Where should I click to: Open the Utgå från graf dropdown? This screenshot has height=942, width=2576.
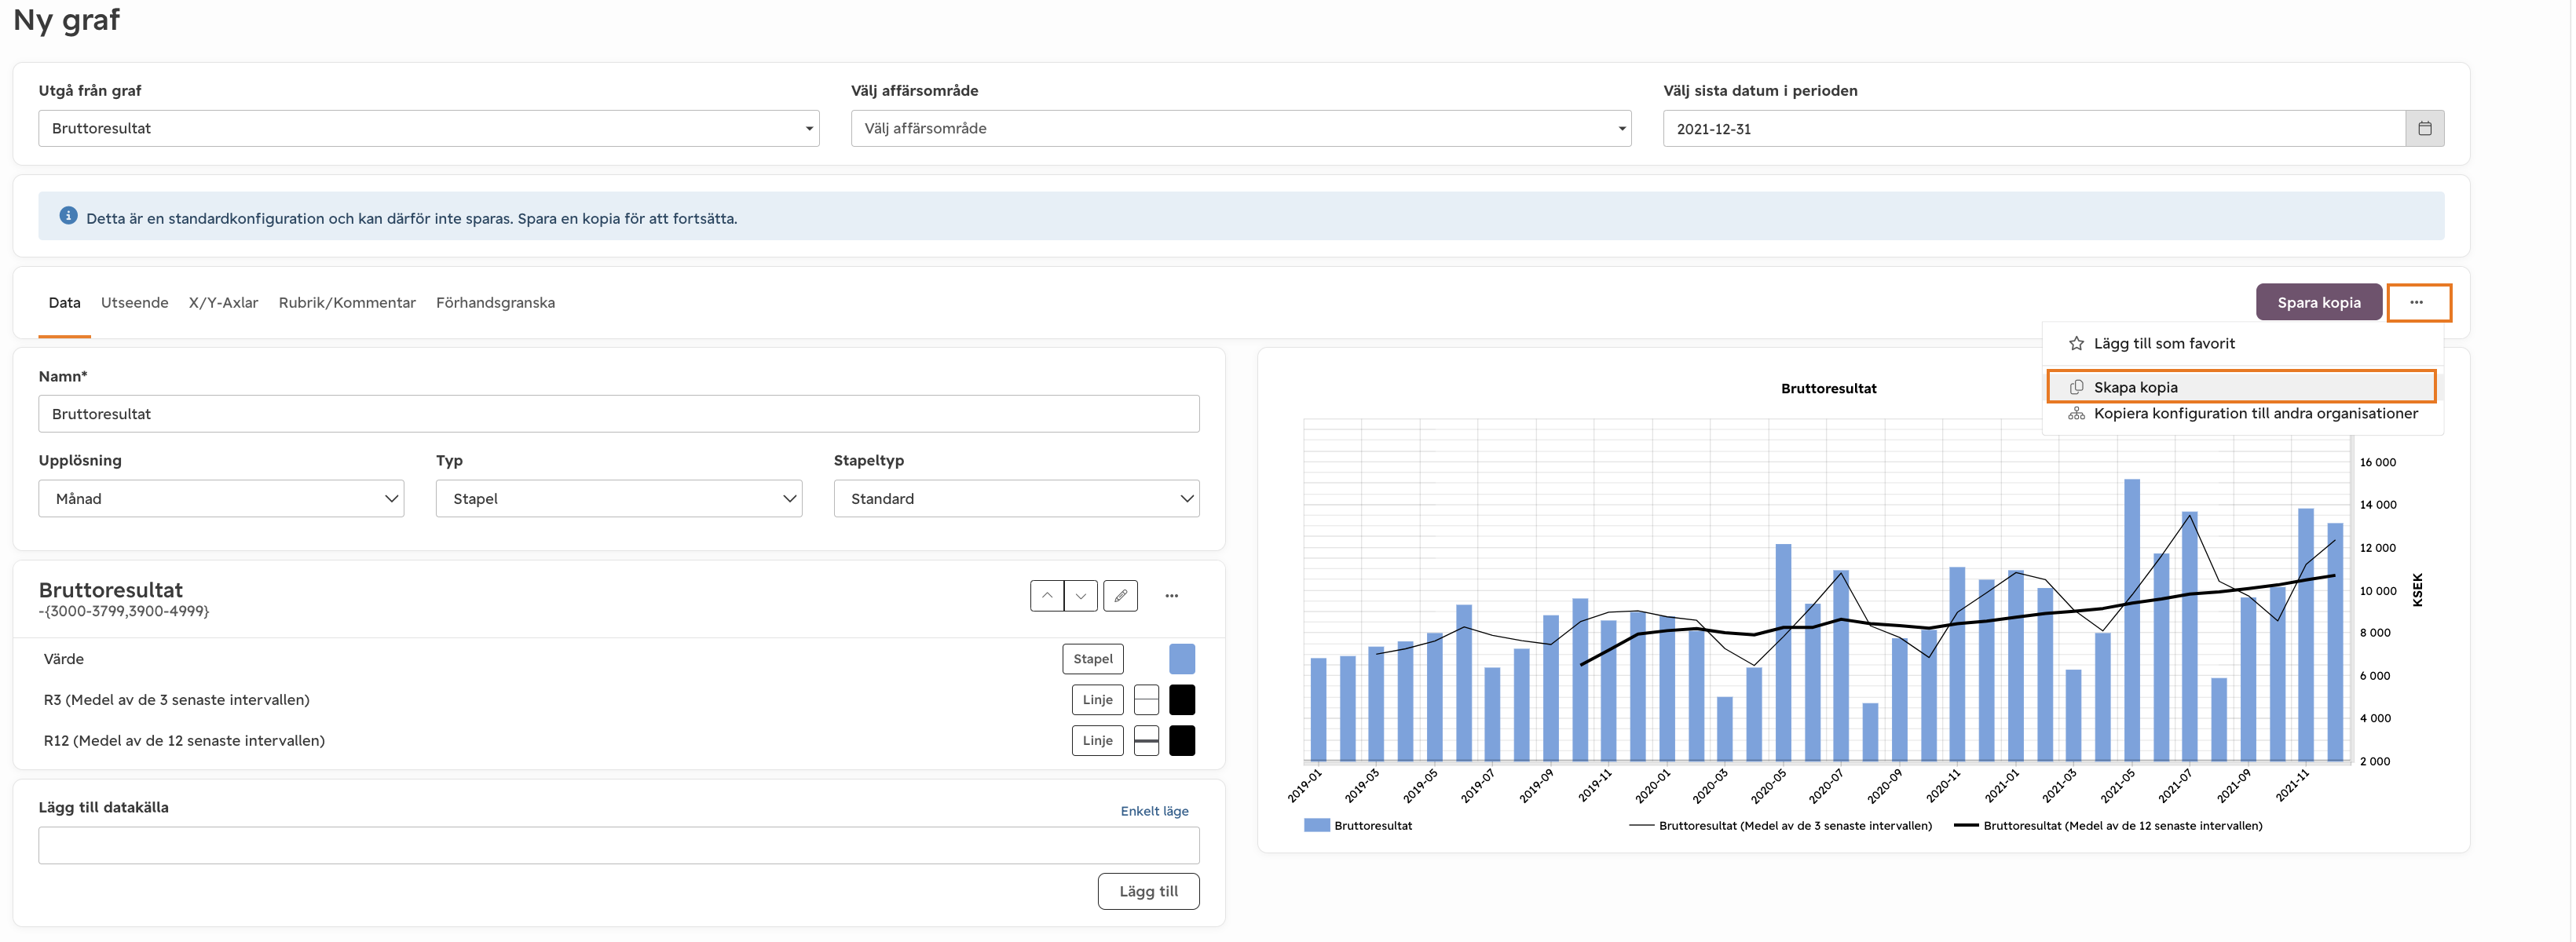point(429,128)
